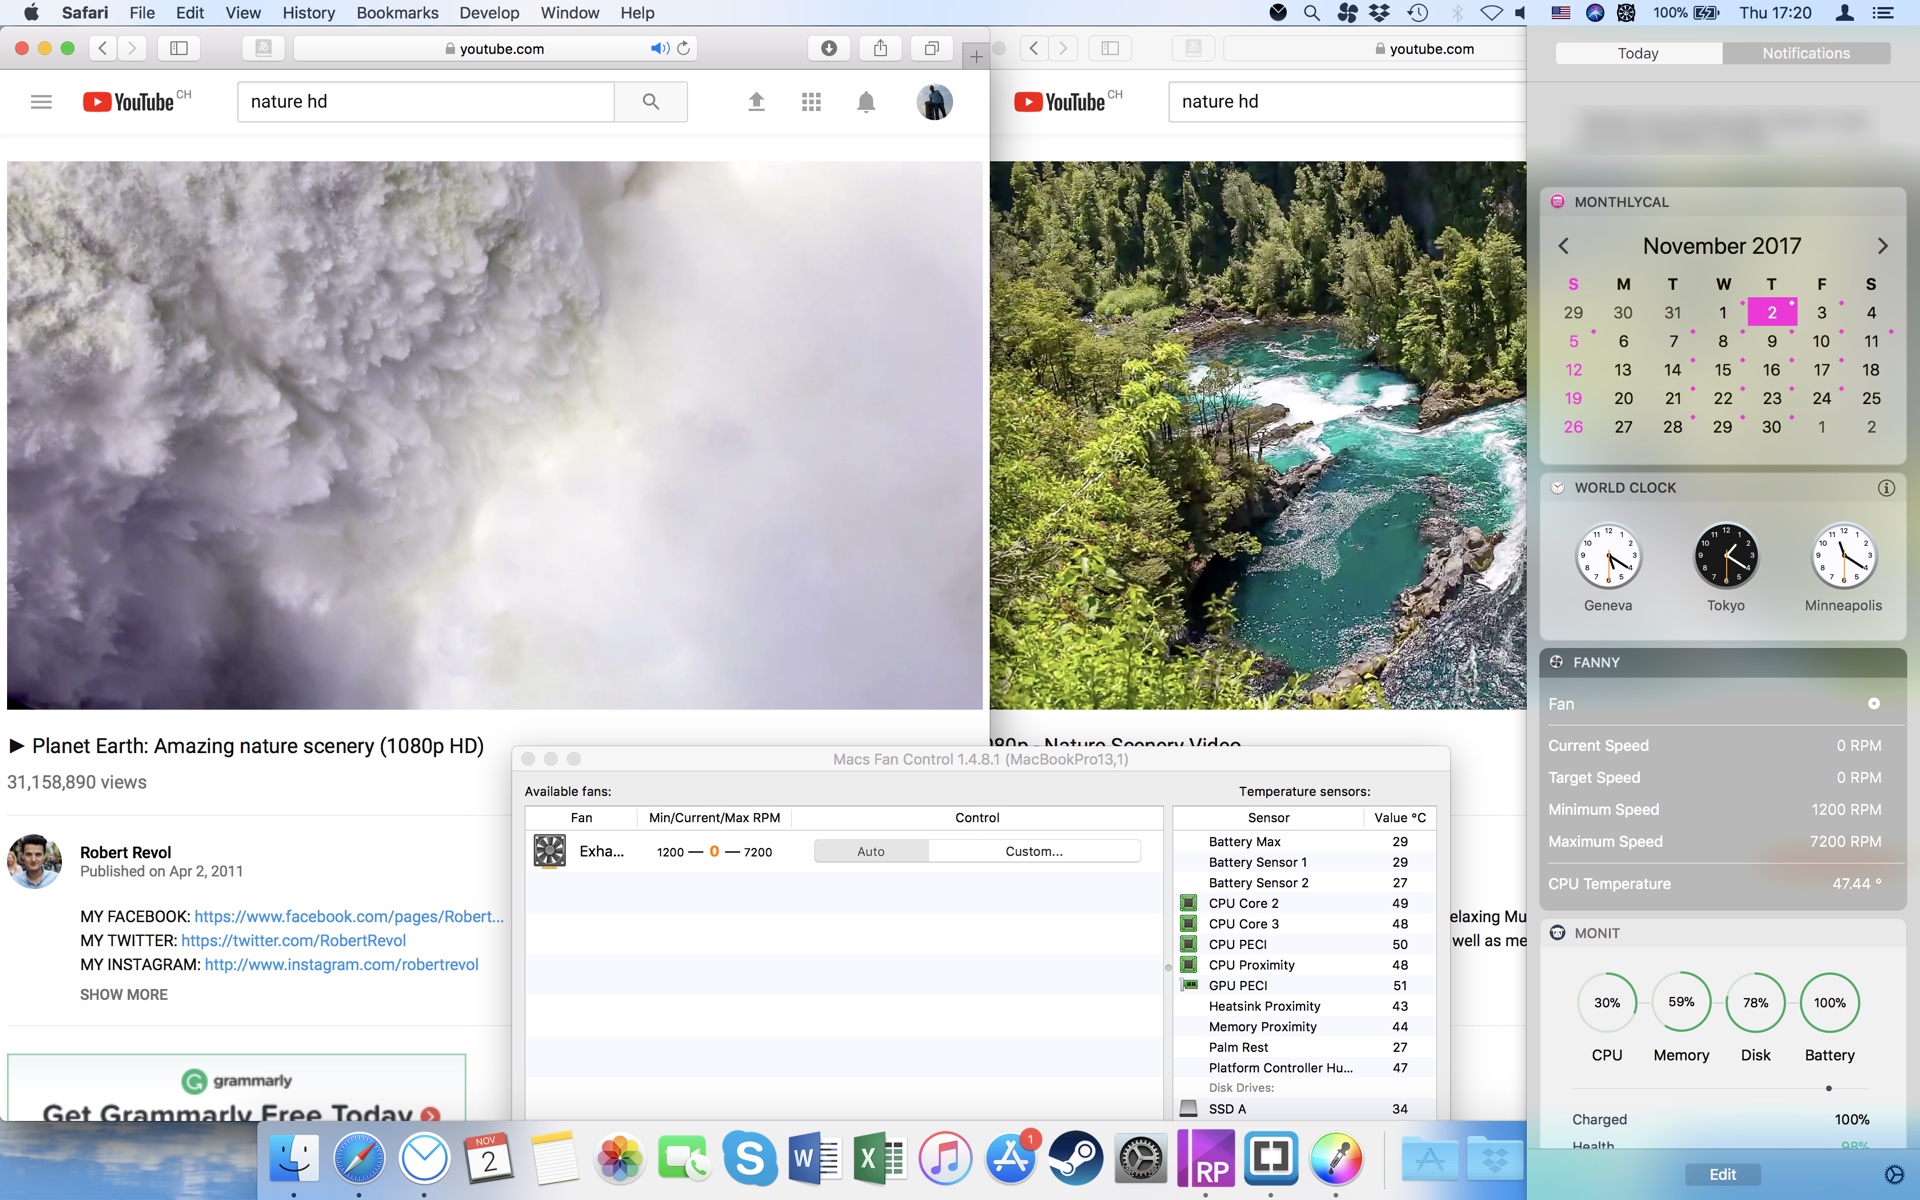This screenshot has height=1200, width=1920.
Task: Click the Sensor column header
Action: point(1268,817)
